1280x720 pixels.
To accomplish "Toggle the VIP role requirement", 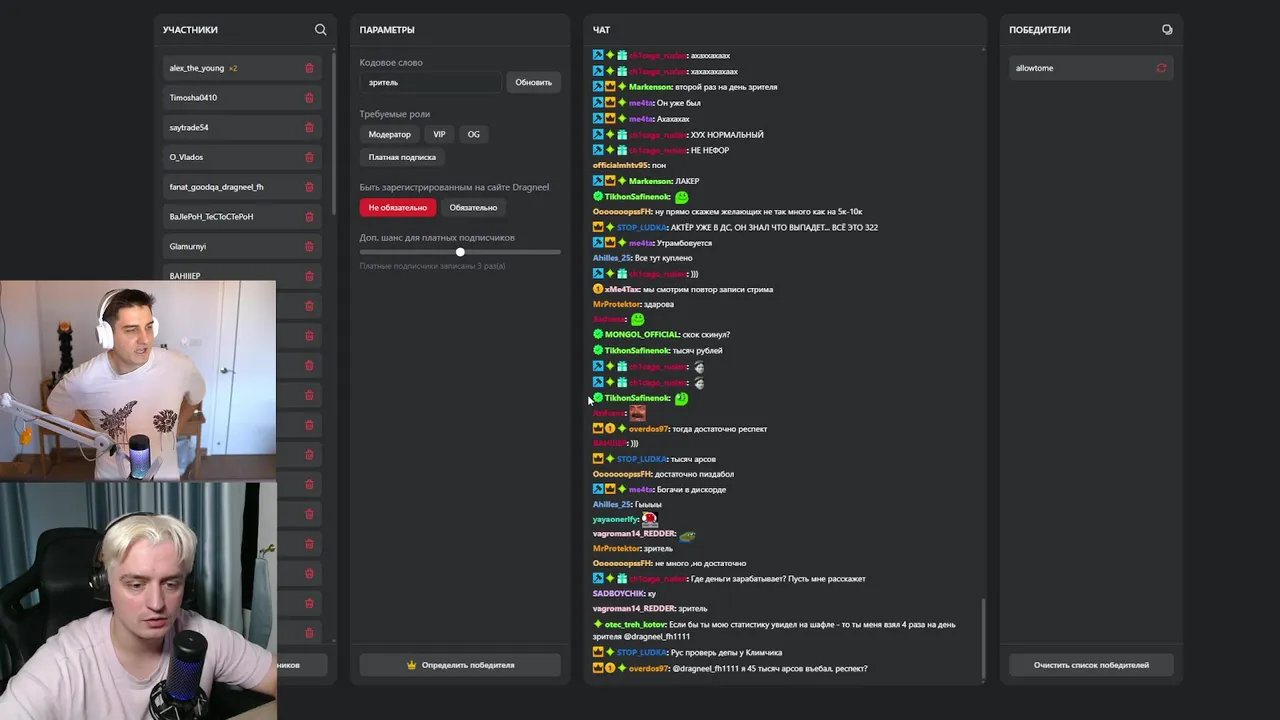I will [439, 134].
